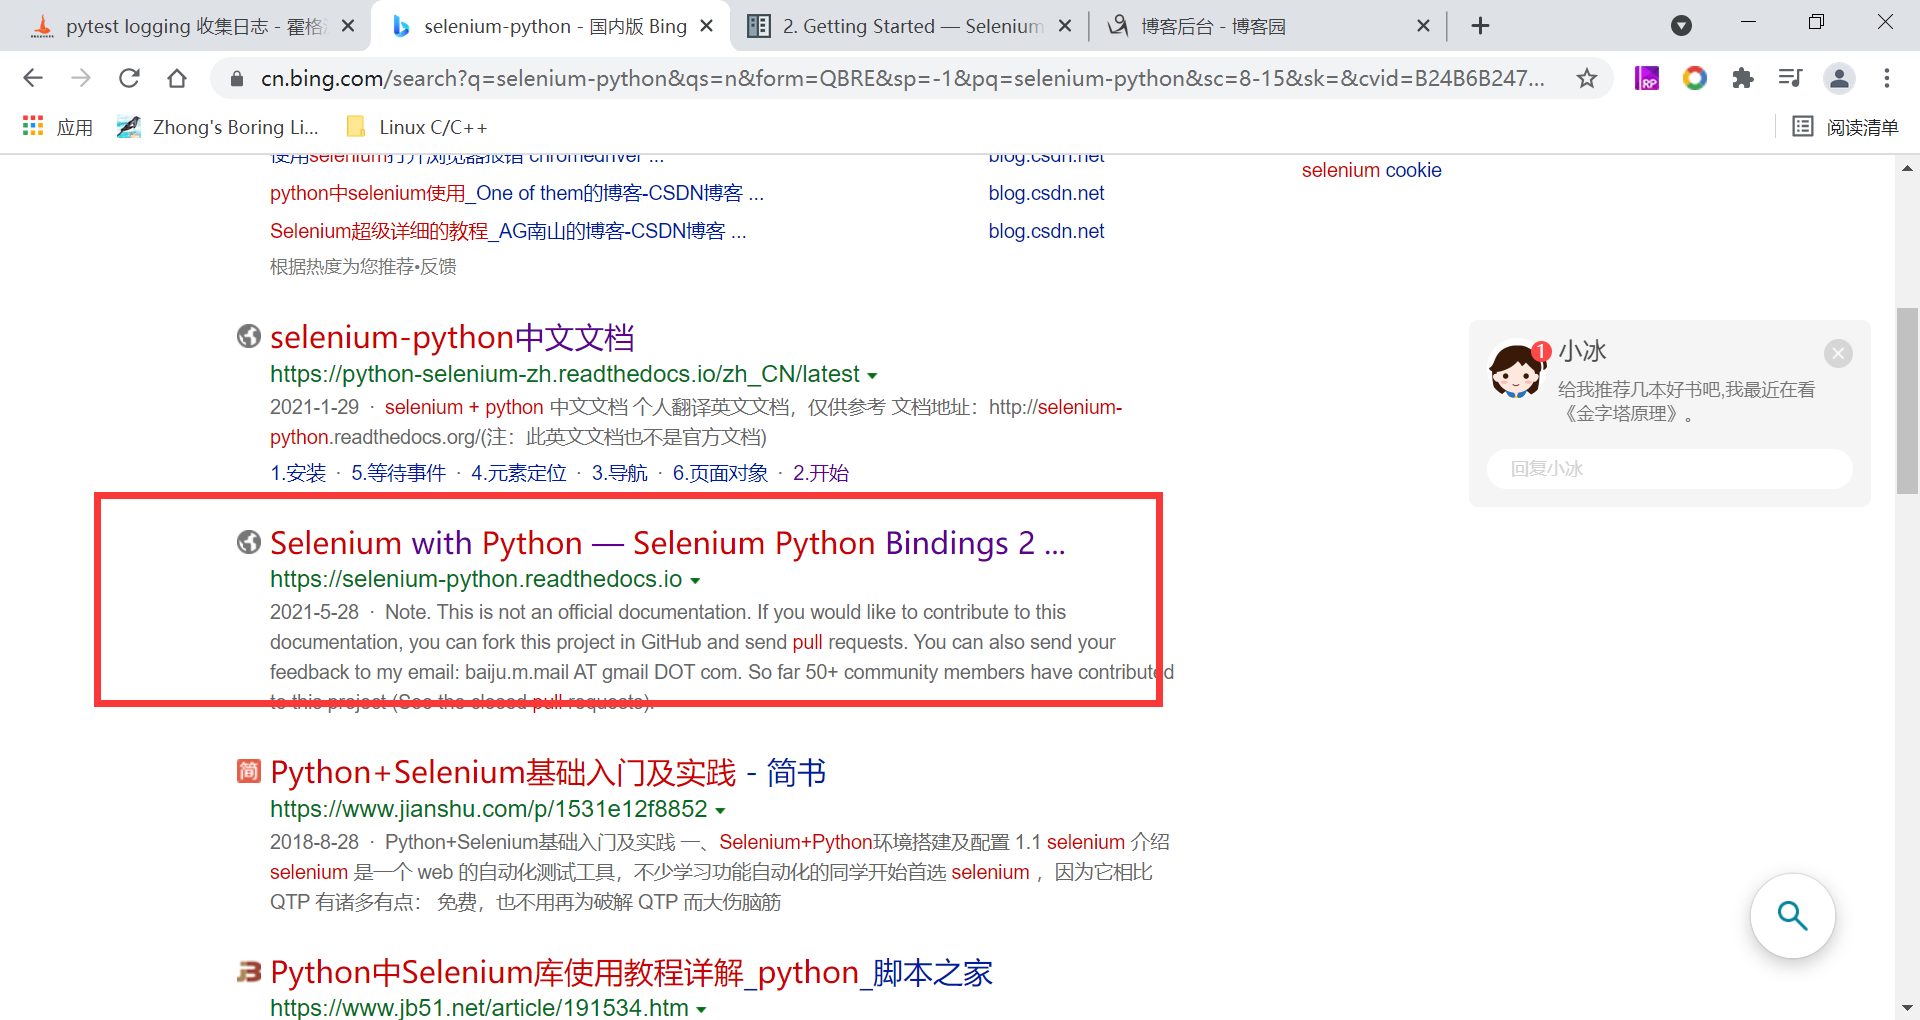Bookmark this page with the star icon
The image size is (1920, 1020).
tap(1587, 78)
